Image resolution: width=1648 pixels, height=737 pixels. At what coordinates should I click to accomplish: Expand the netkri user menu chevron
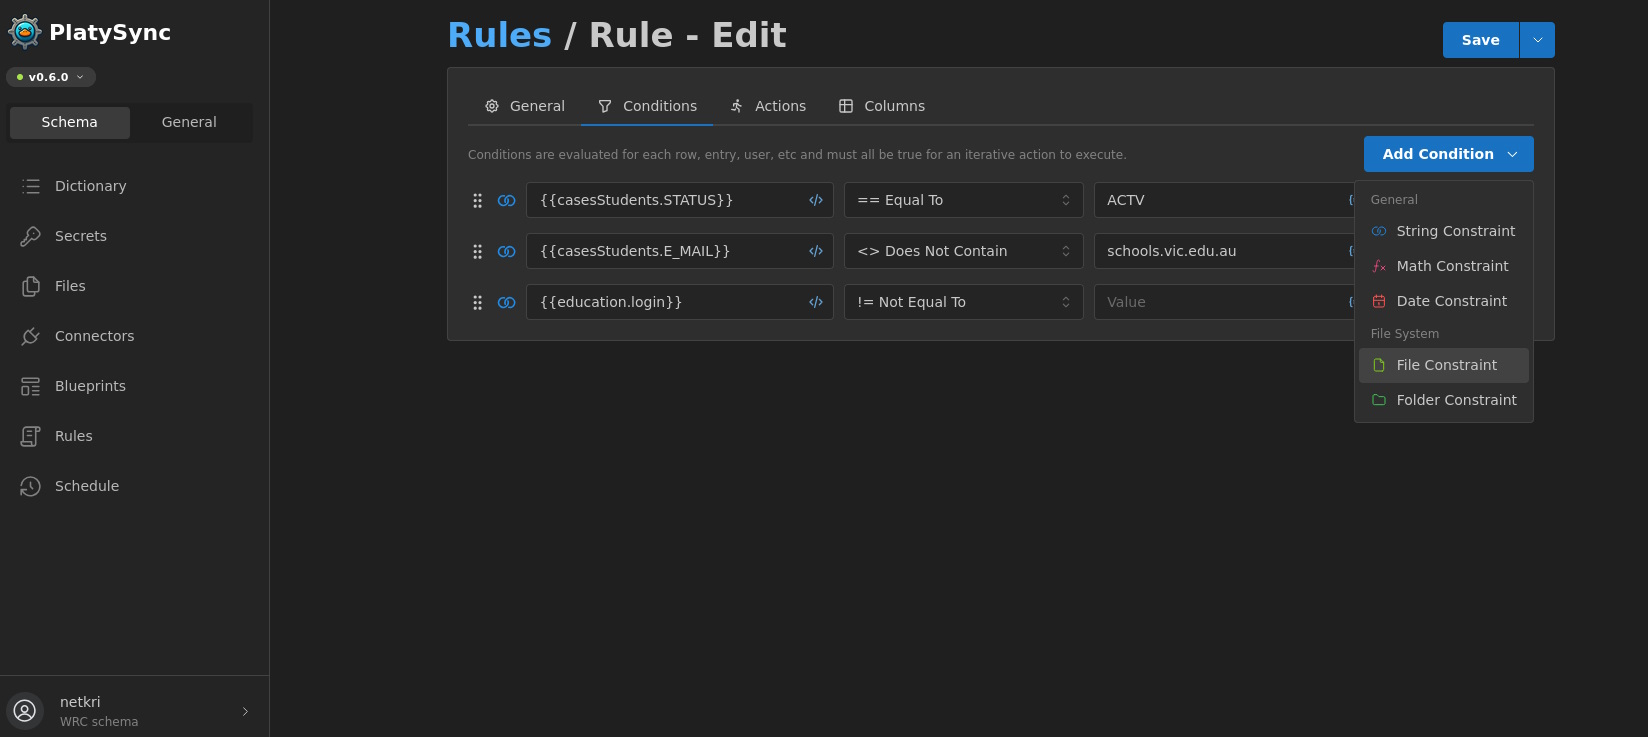[x=245, y=712]
